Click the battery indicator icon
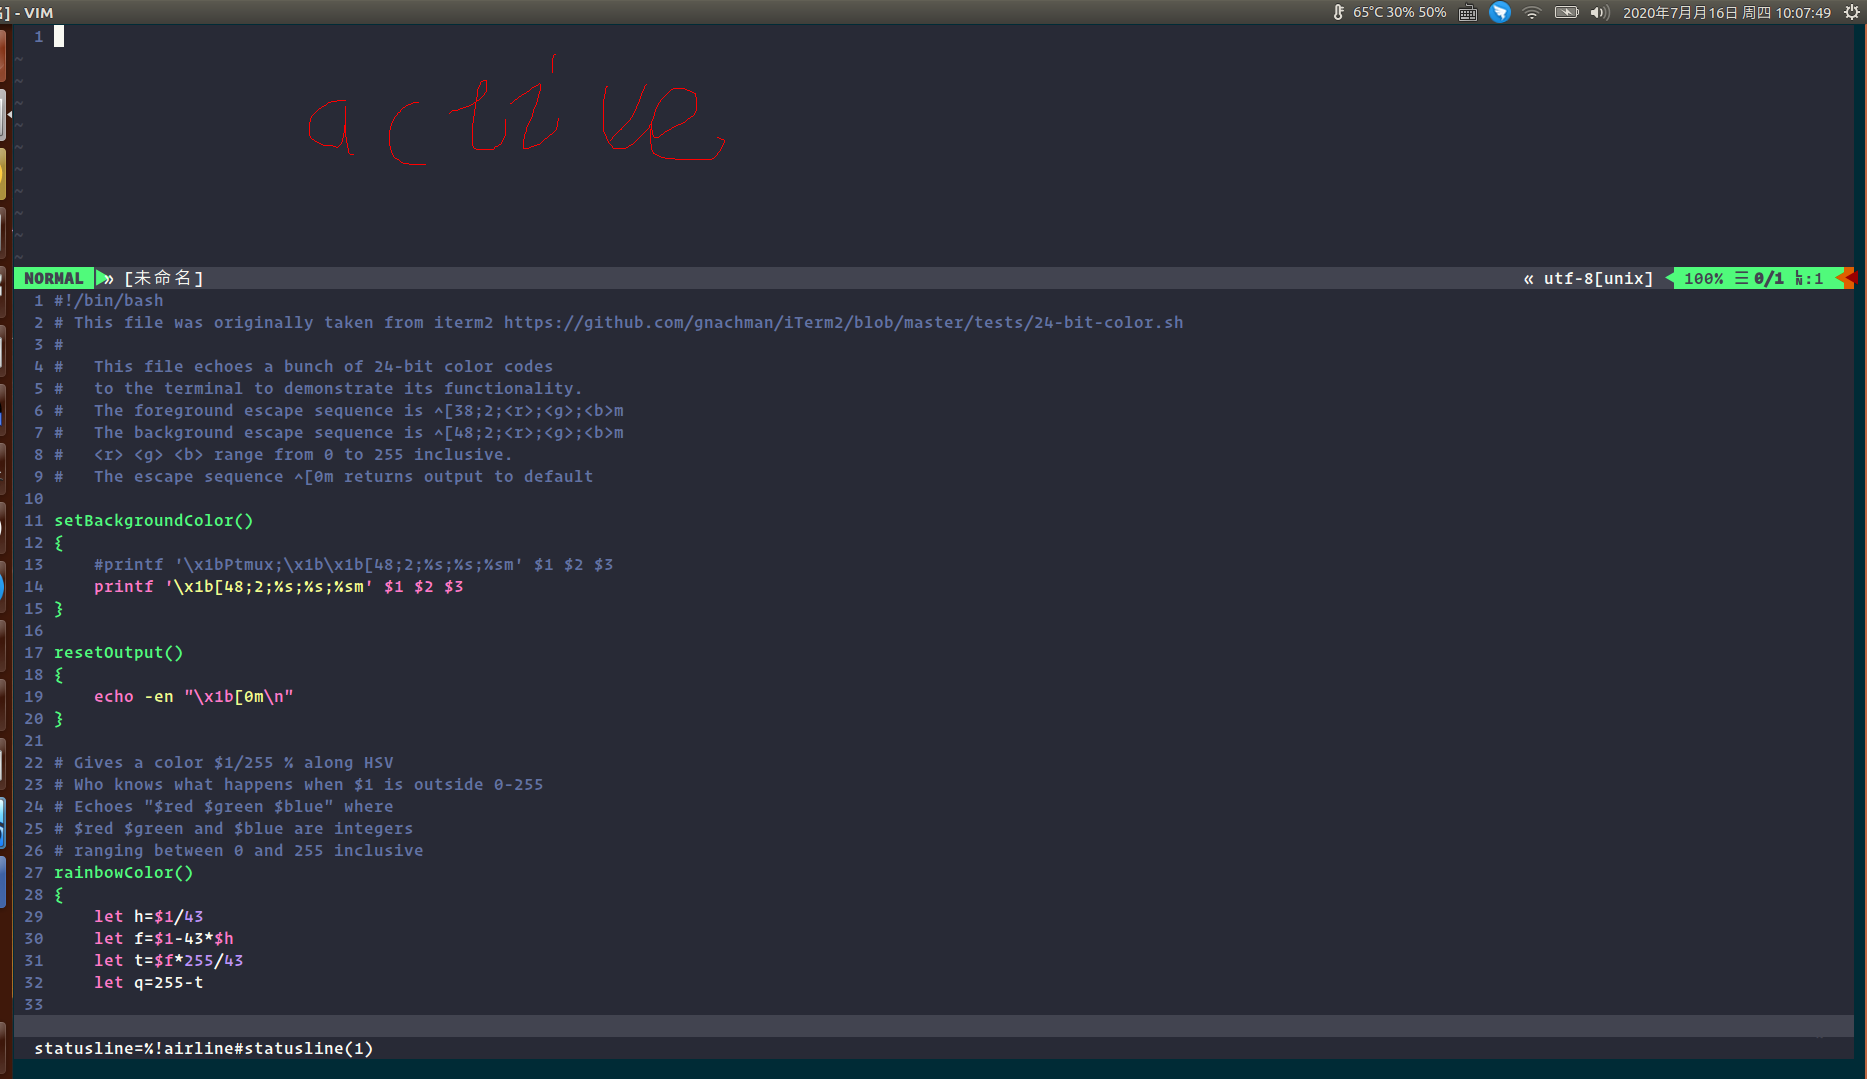 pyautogui.click(x=1566, y=12)
